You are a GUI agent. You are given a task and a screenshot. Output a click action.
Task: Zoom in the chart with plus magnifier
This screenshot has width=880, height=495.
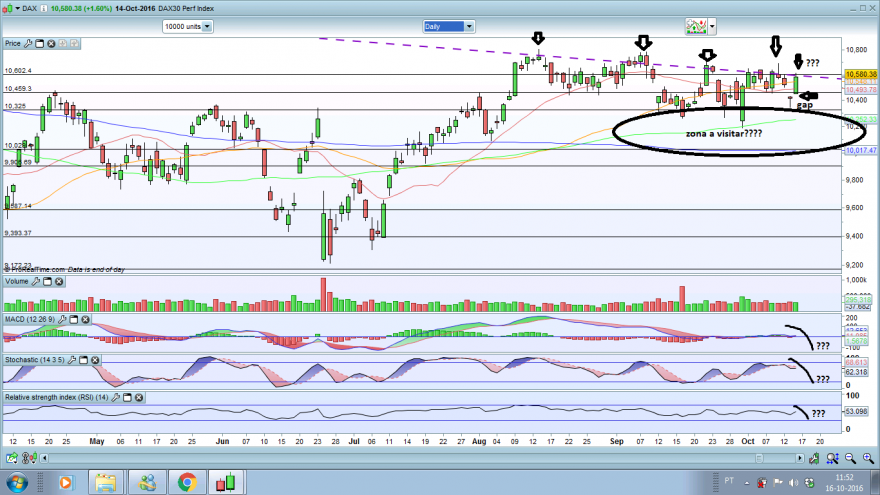click(868, 459)
